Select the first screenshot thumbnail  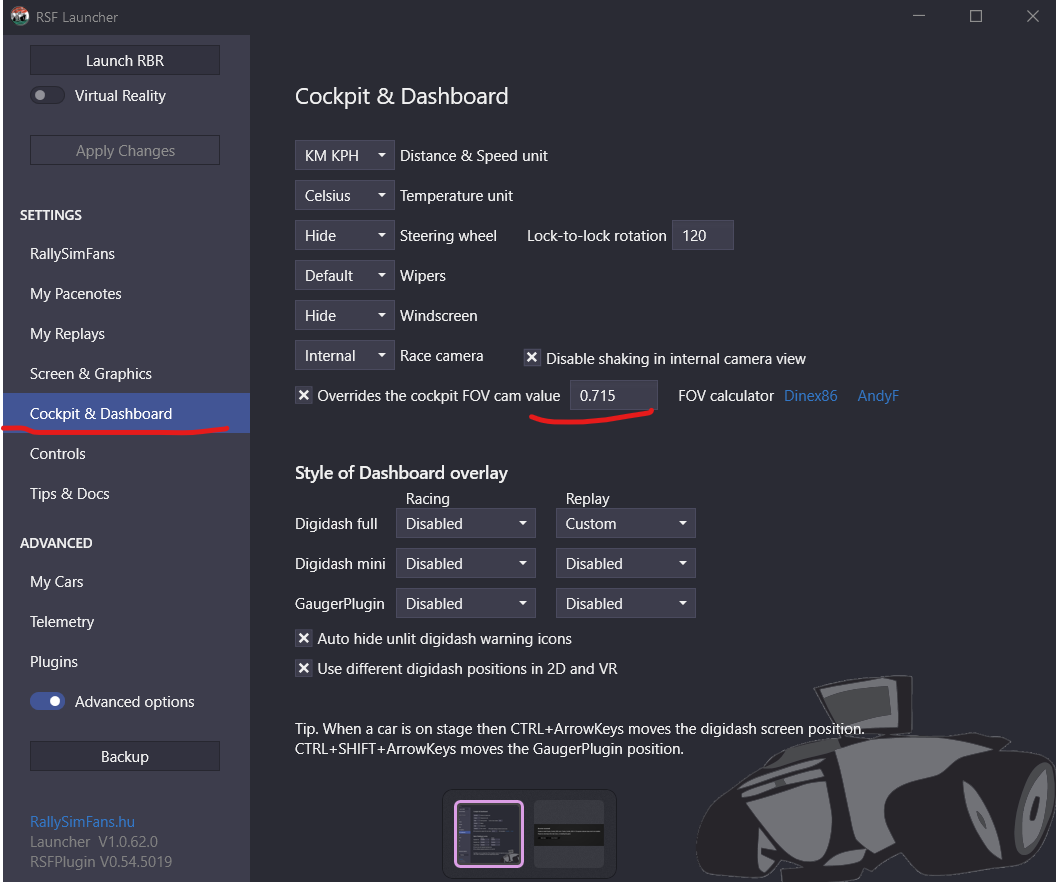(489, 833)
